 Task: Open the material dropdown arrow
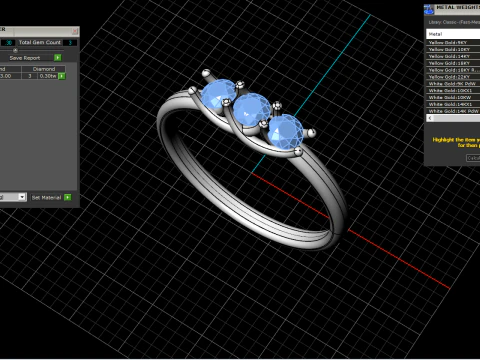(22, 197)
